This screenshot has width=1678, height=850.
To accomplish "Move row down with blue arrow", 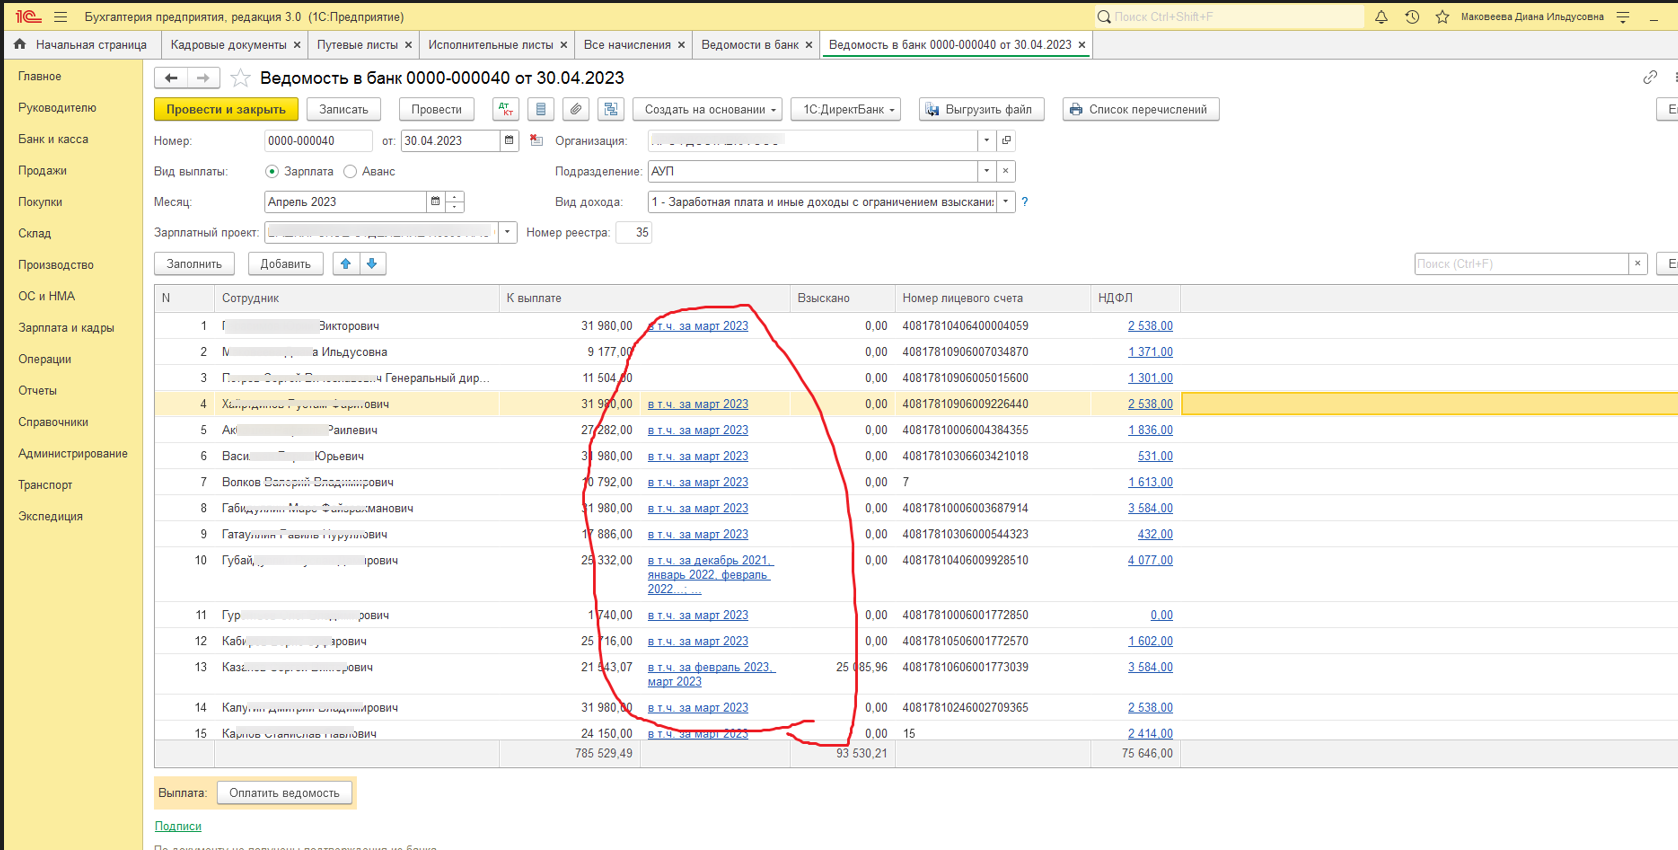I will pos(372,264).
